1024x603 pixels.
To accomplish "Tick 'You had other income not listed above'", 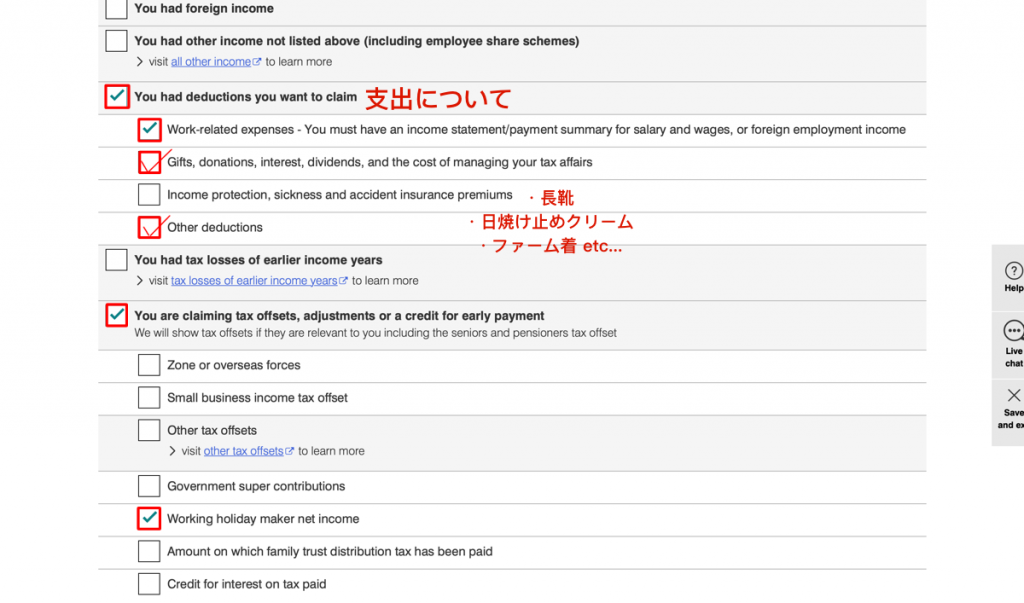I will coord(117,41).
